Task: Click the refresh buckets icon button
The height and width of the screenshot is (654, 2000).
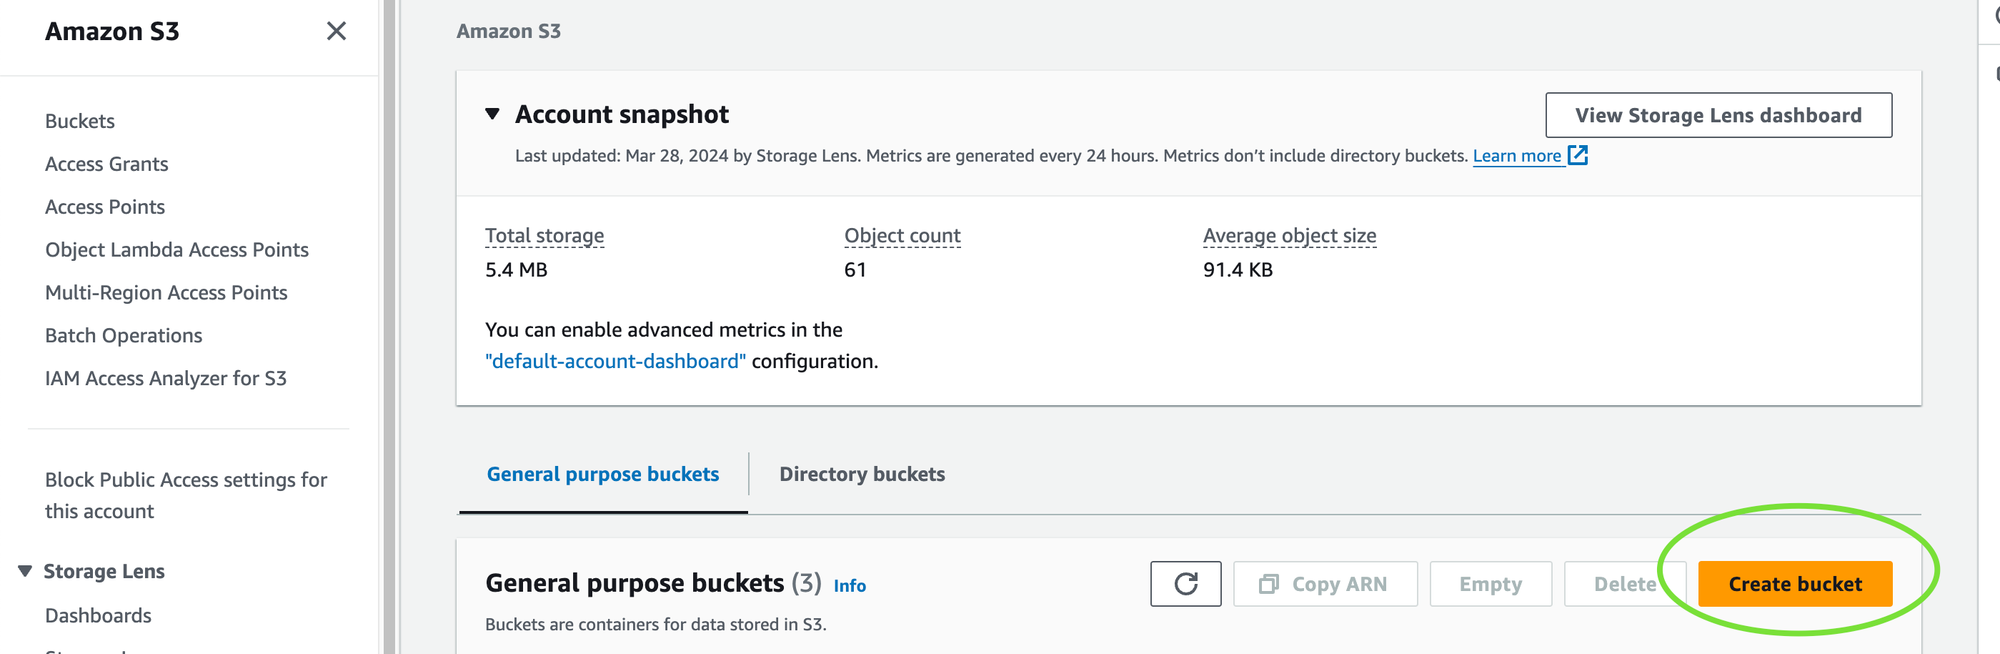Action: click(1185, 584)
